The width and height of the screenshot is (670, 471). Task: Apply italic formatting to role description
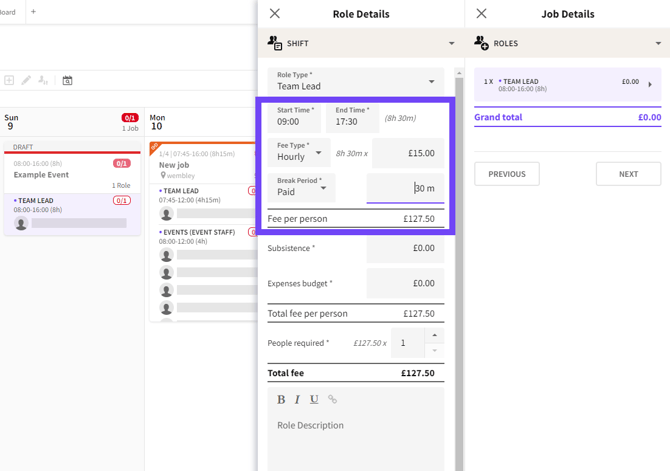tap(297, 399)
